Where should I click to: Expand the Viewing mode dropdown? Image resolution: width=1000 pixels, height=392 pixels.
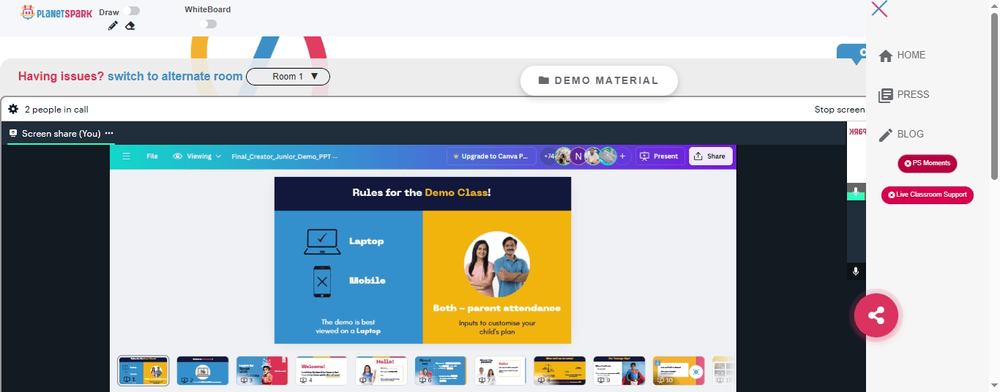click(x=197, y=156)
